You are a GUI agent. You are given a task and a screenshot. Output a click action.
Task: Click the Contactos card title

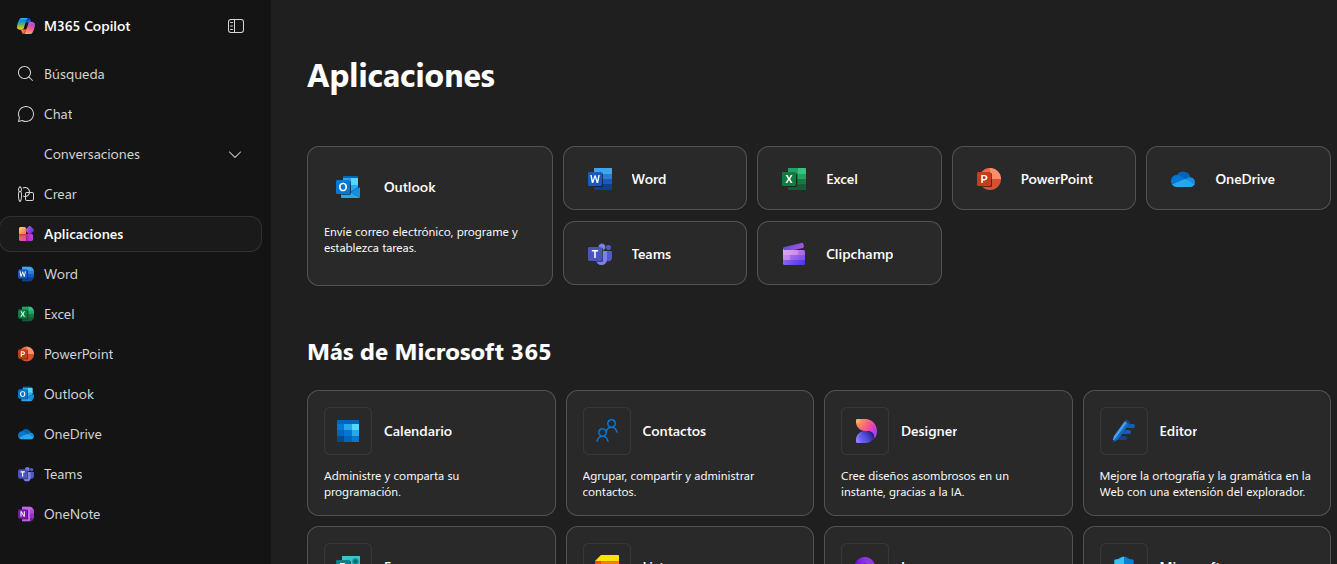pos(674,431)
